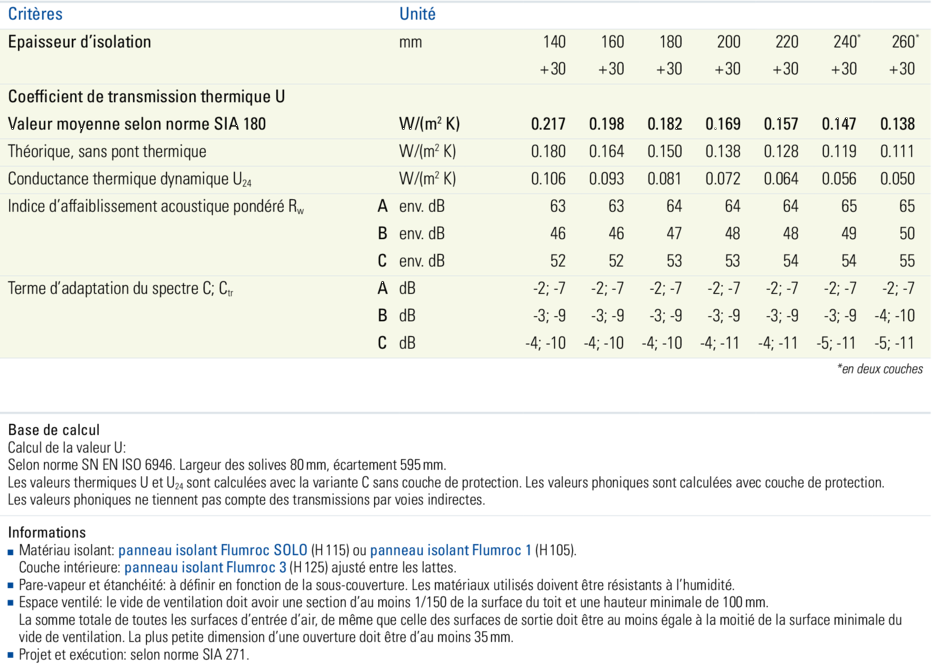Click the Théorique, sans pont thermique row label
Screen dimensions: 934x670
[107, 151]
